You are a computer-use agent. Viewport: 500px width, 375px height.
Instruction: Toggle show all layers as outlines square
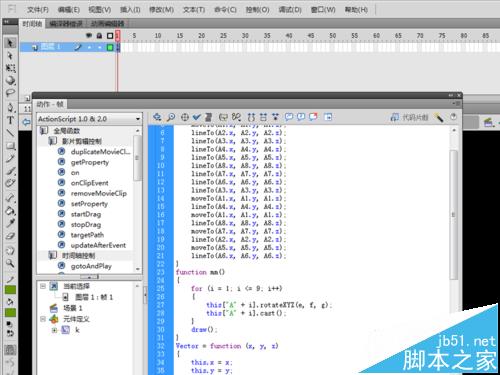tap(110, 35)
